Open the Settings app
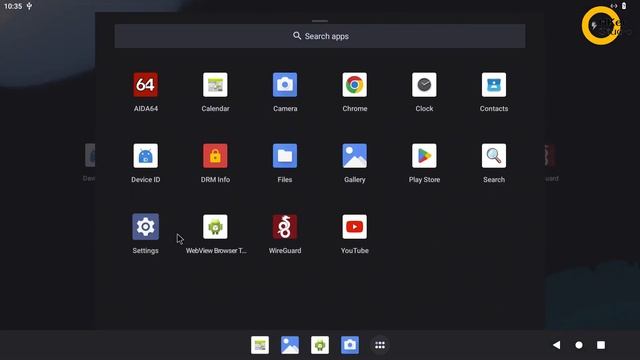640x360 pixels. tap(146, 227)
